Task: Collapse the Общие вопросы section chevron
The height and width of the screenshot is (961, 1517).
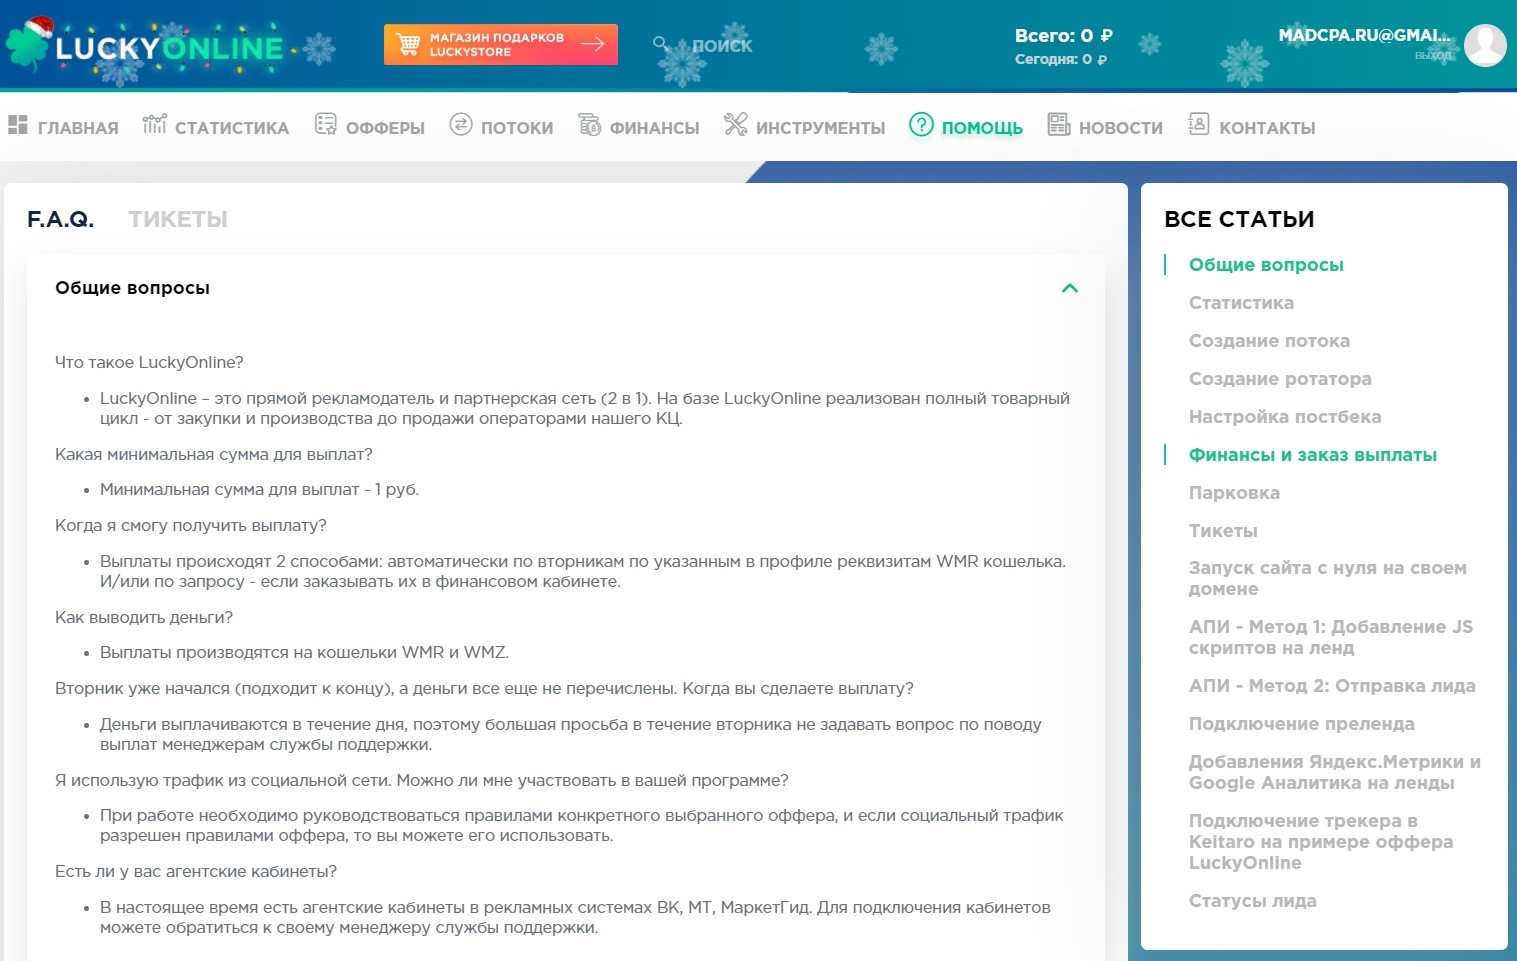Action: [x=1069, y=288]
